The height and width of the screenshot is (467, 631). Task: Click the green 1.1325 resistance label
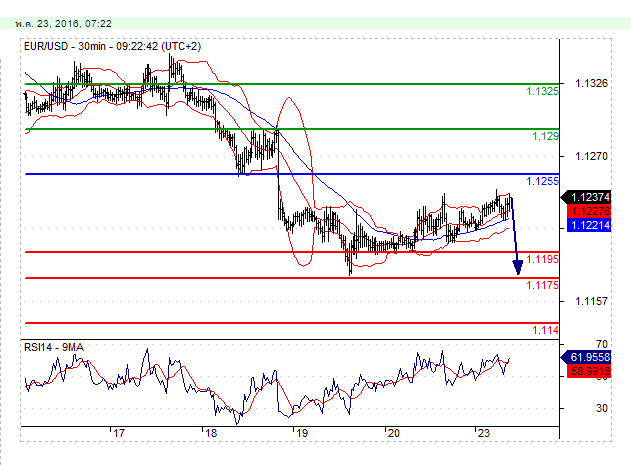542,91
